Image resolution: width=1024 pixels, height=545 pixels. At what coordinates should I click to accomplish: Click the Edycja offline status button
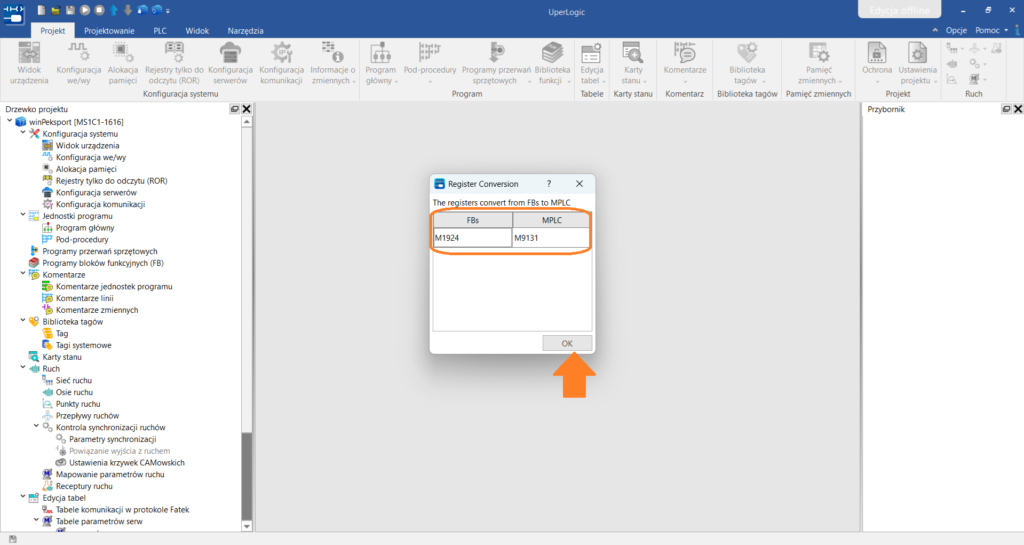[899, 10]
